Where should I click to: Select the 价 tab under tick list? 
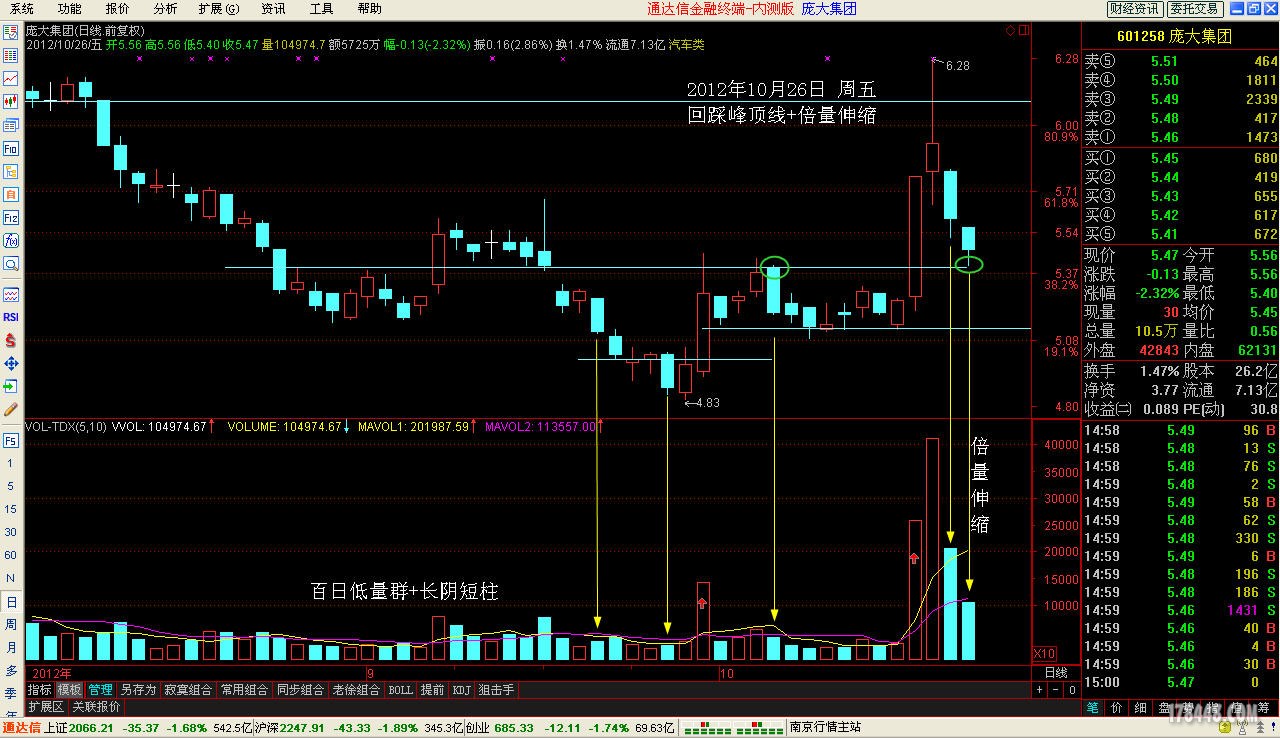point(1117,707)
